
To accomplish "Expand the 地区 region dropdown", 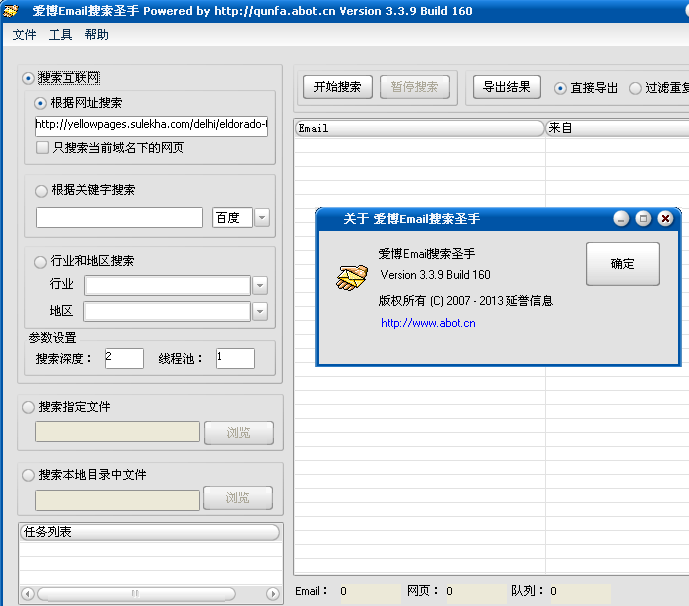I will [260, 311].
